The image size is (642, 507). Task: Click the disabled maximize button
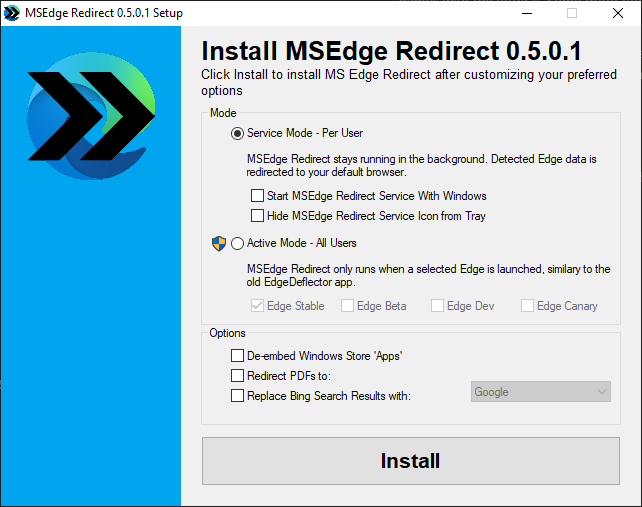[x=572, y=13]
